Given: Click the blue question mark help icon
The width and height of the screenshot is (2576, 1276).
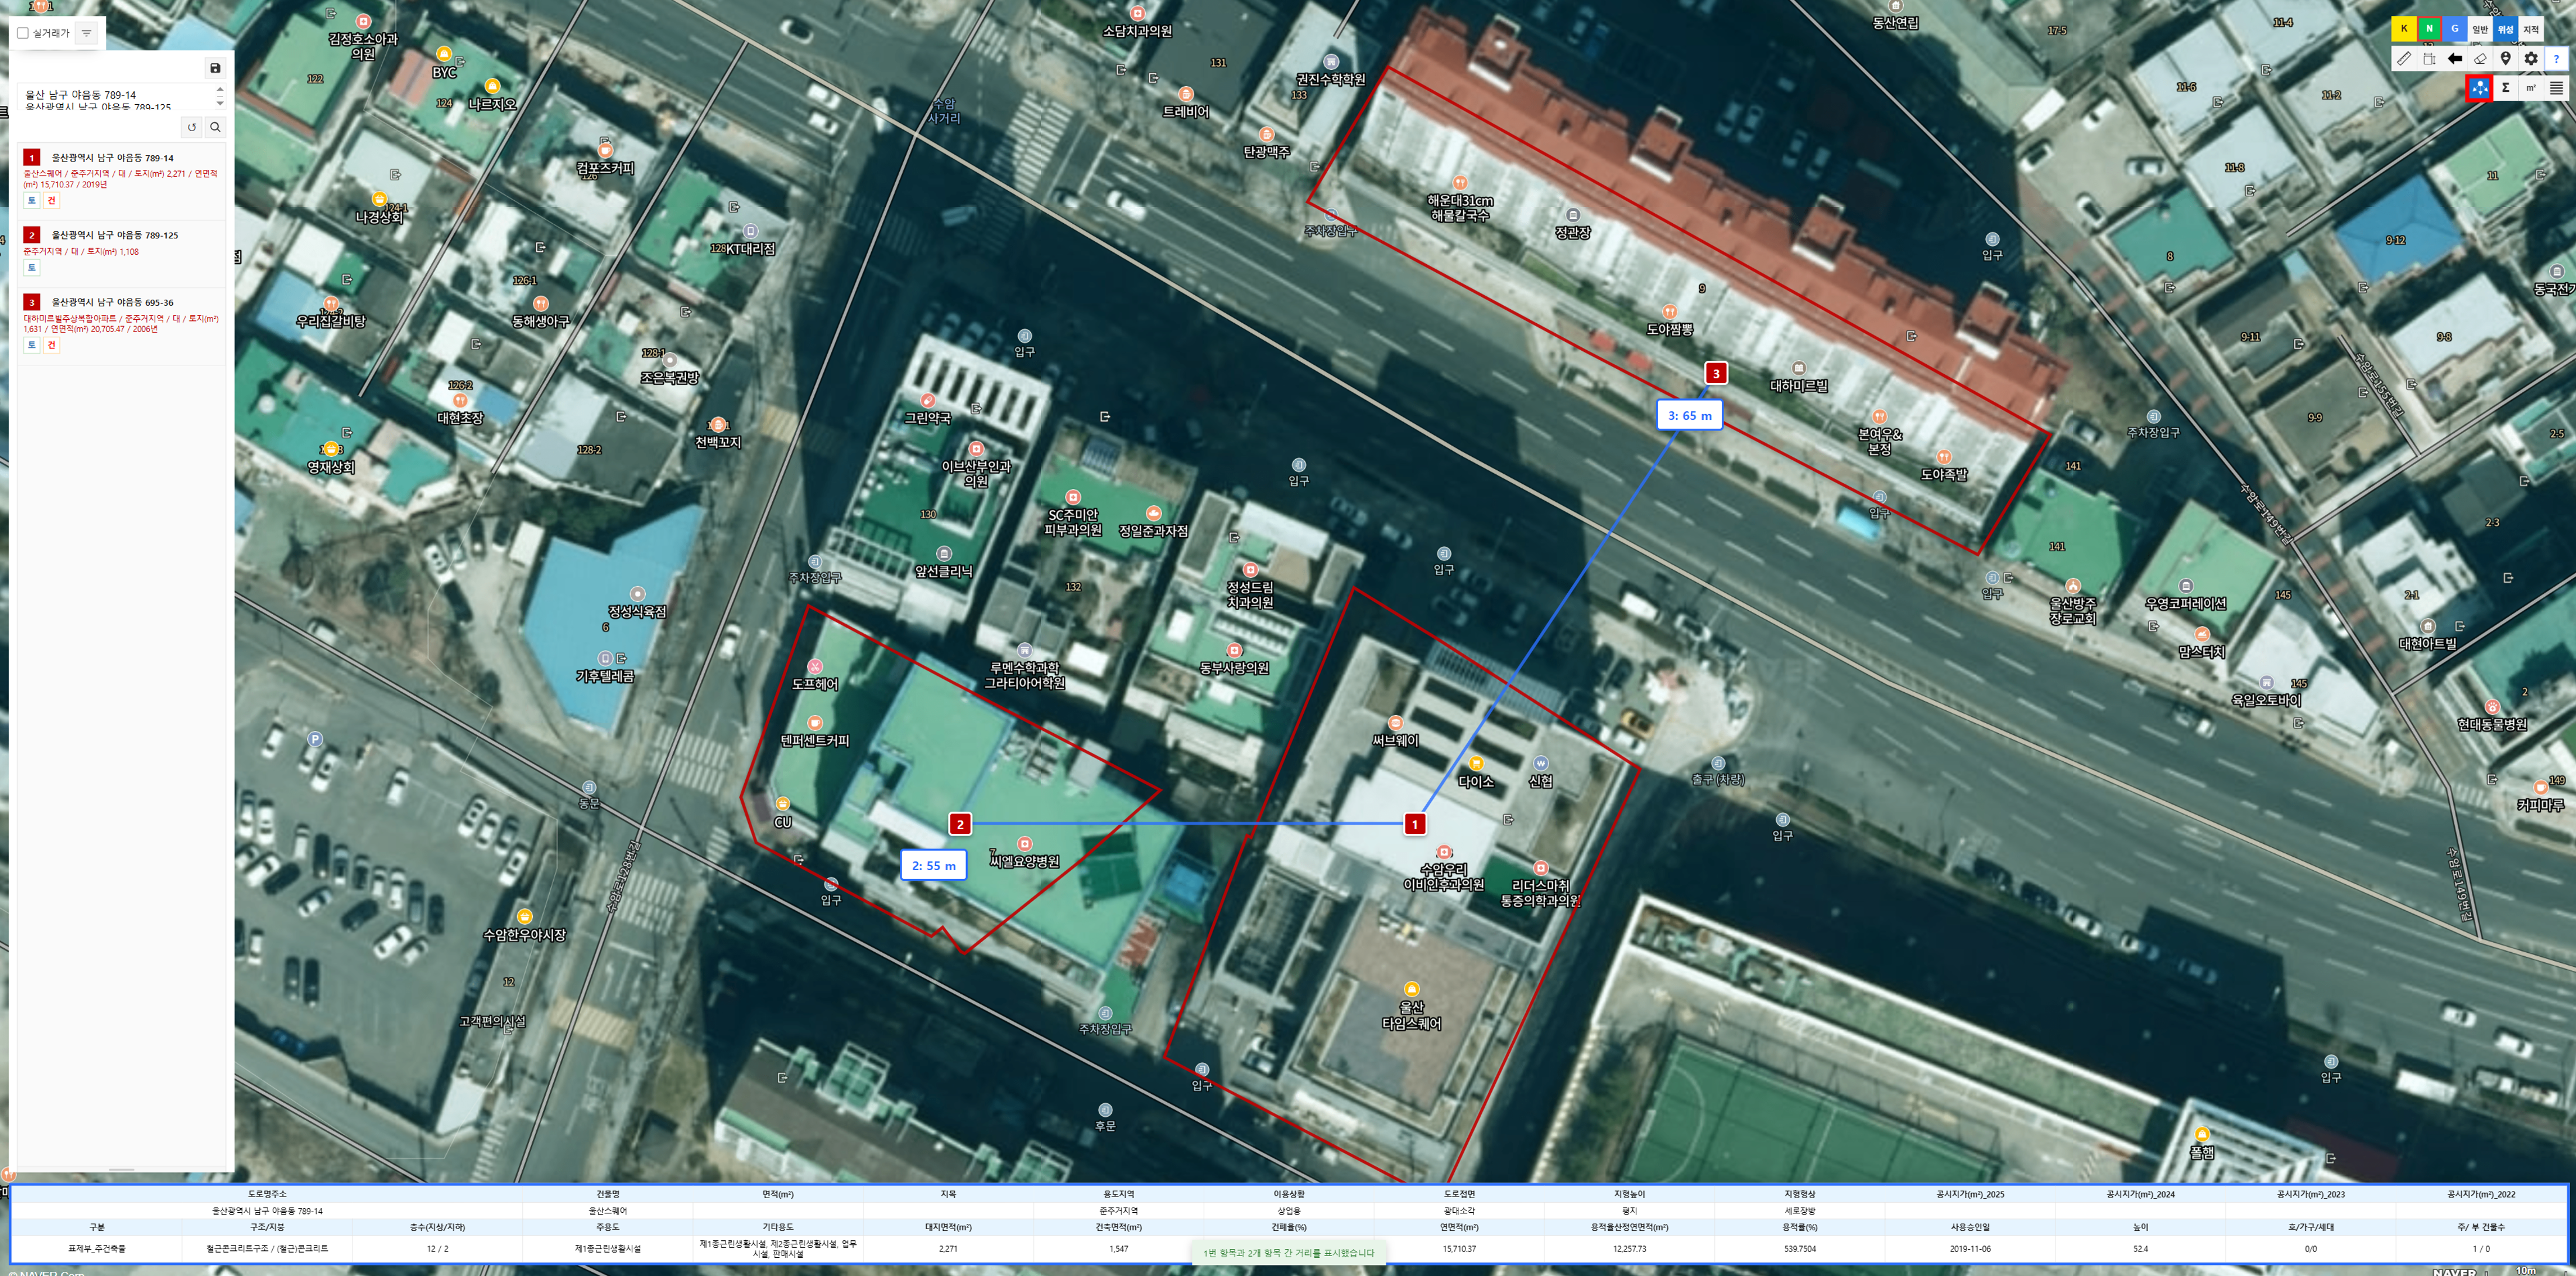Looking at the screenshot, I should (x=2556, y=59).
